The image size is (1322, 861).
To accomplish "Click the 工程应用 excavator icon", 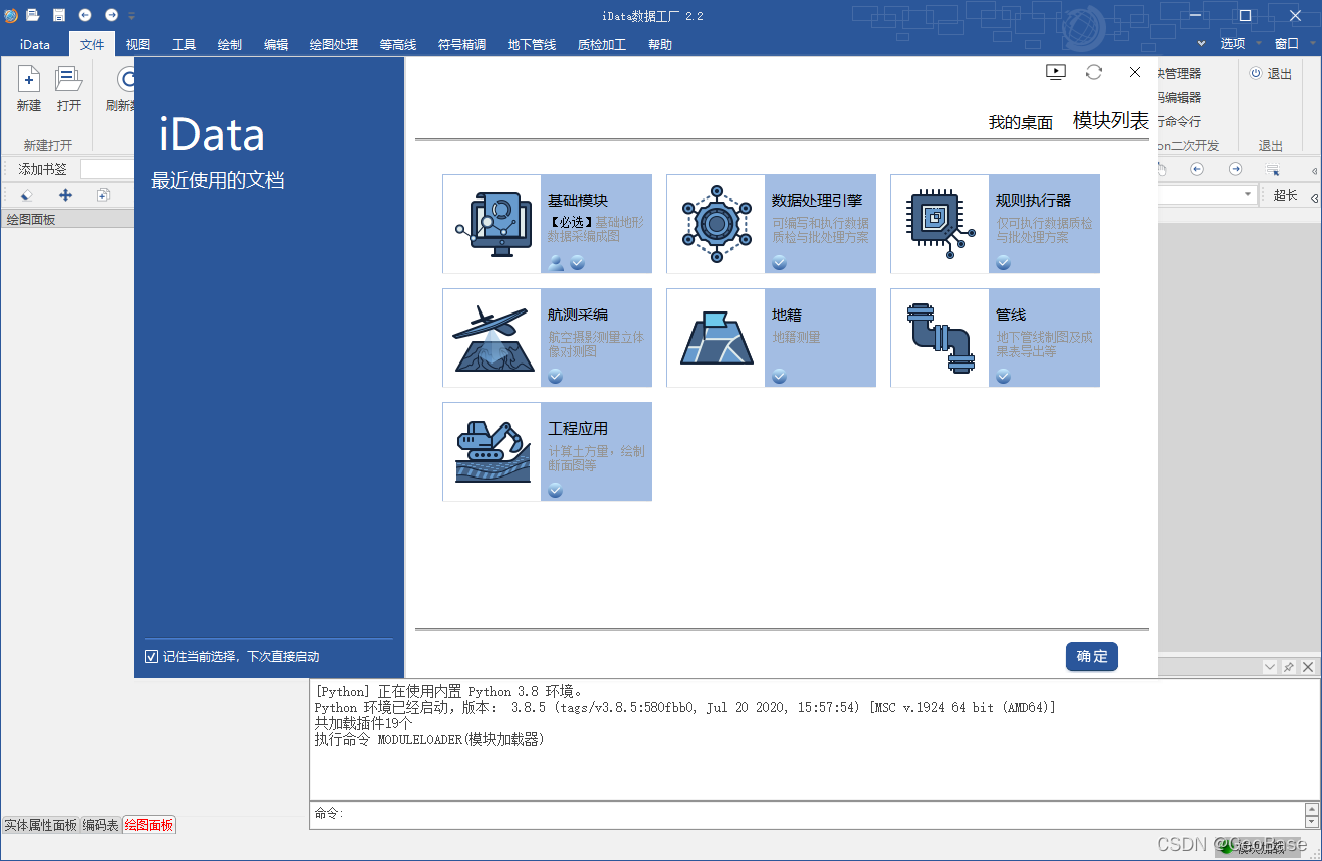I will tap(492, 452).
